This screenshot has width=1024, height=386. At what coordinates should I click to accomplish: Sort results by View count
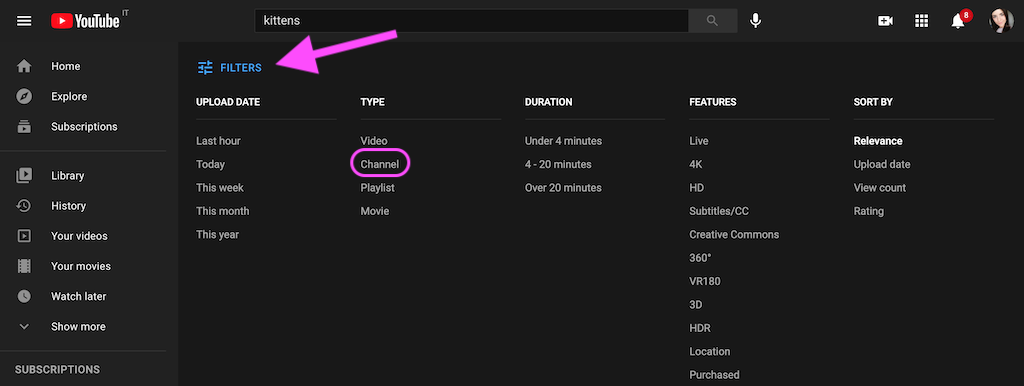880,188
